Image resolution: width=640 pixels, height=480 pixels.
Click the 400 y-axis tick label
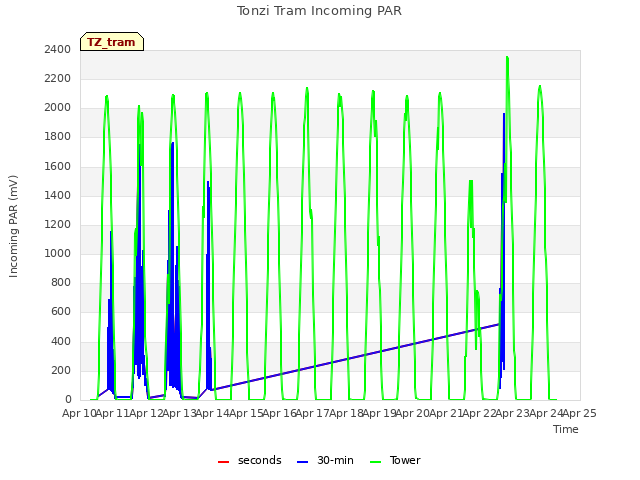(x=61, y=341)
